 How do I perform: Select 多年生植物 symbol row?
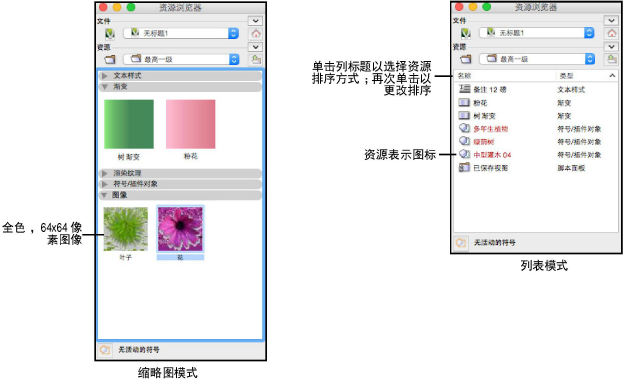(536, 129)
